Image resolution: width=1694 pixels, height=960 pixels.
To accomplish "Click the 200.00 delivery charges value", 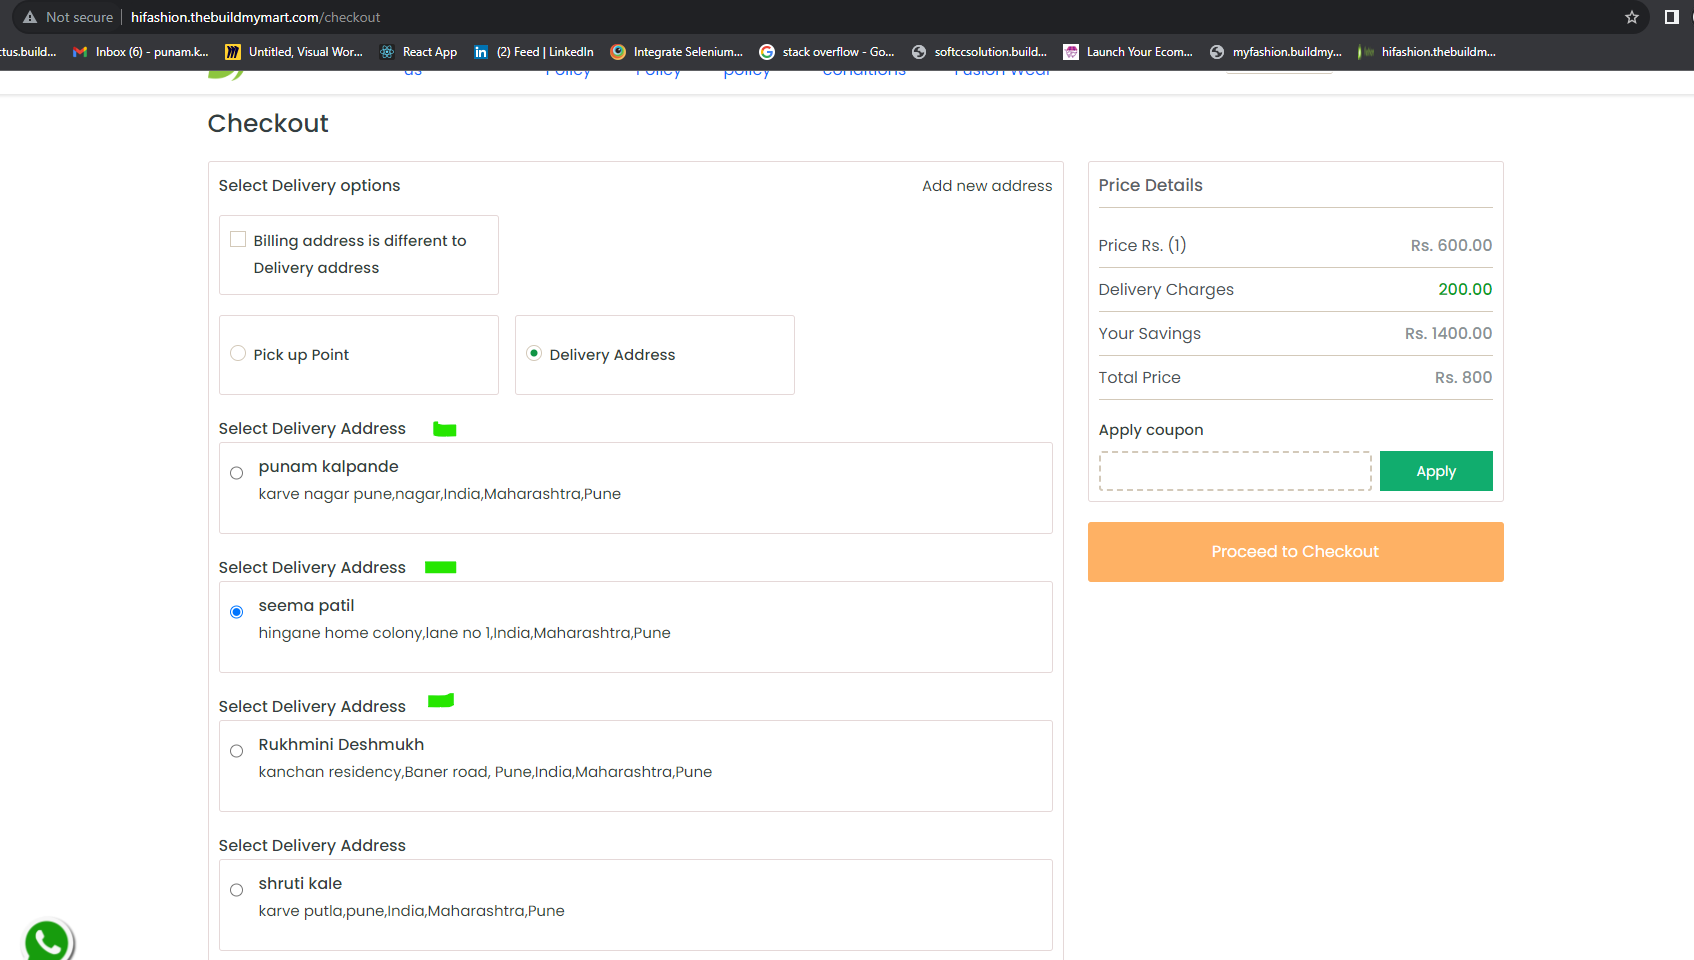I will click(1465, 289).
